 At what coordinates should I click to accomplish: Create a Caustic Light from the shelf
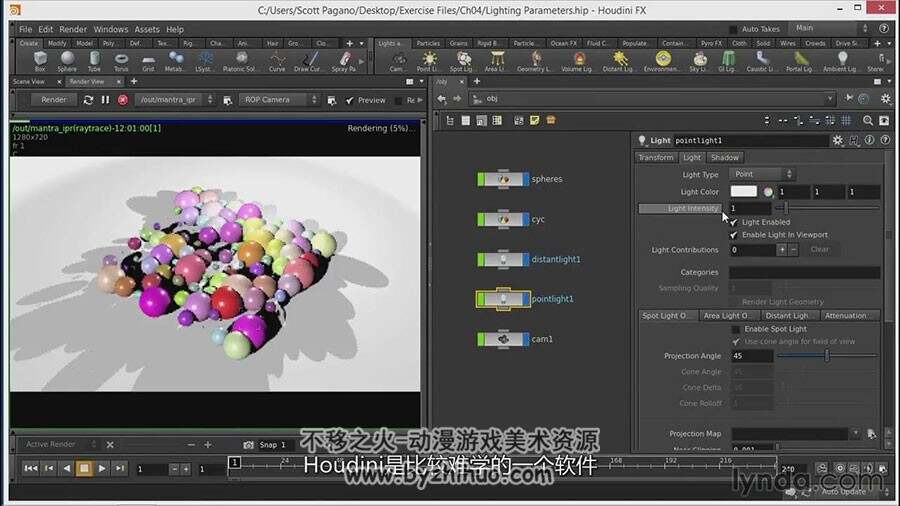[x=761, y=61]
